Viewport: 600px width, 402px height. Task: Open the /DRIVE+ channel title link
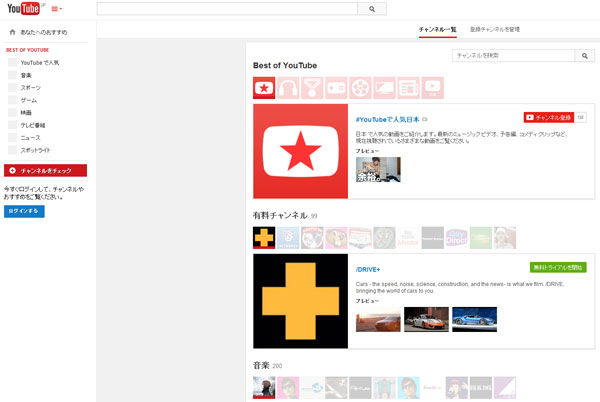coord(368,270)
